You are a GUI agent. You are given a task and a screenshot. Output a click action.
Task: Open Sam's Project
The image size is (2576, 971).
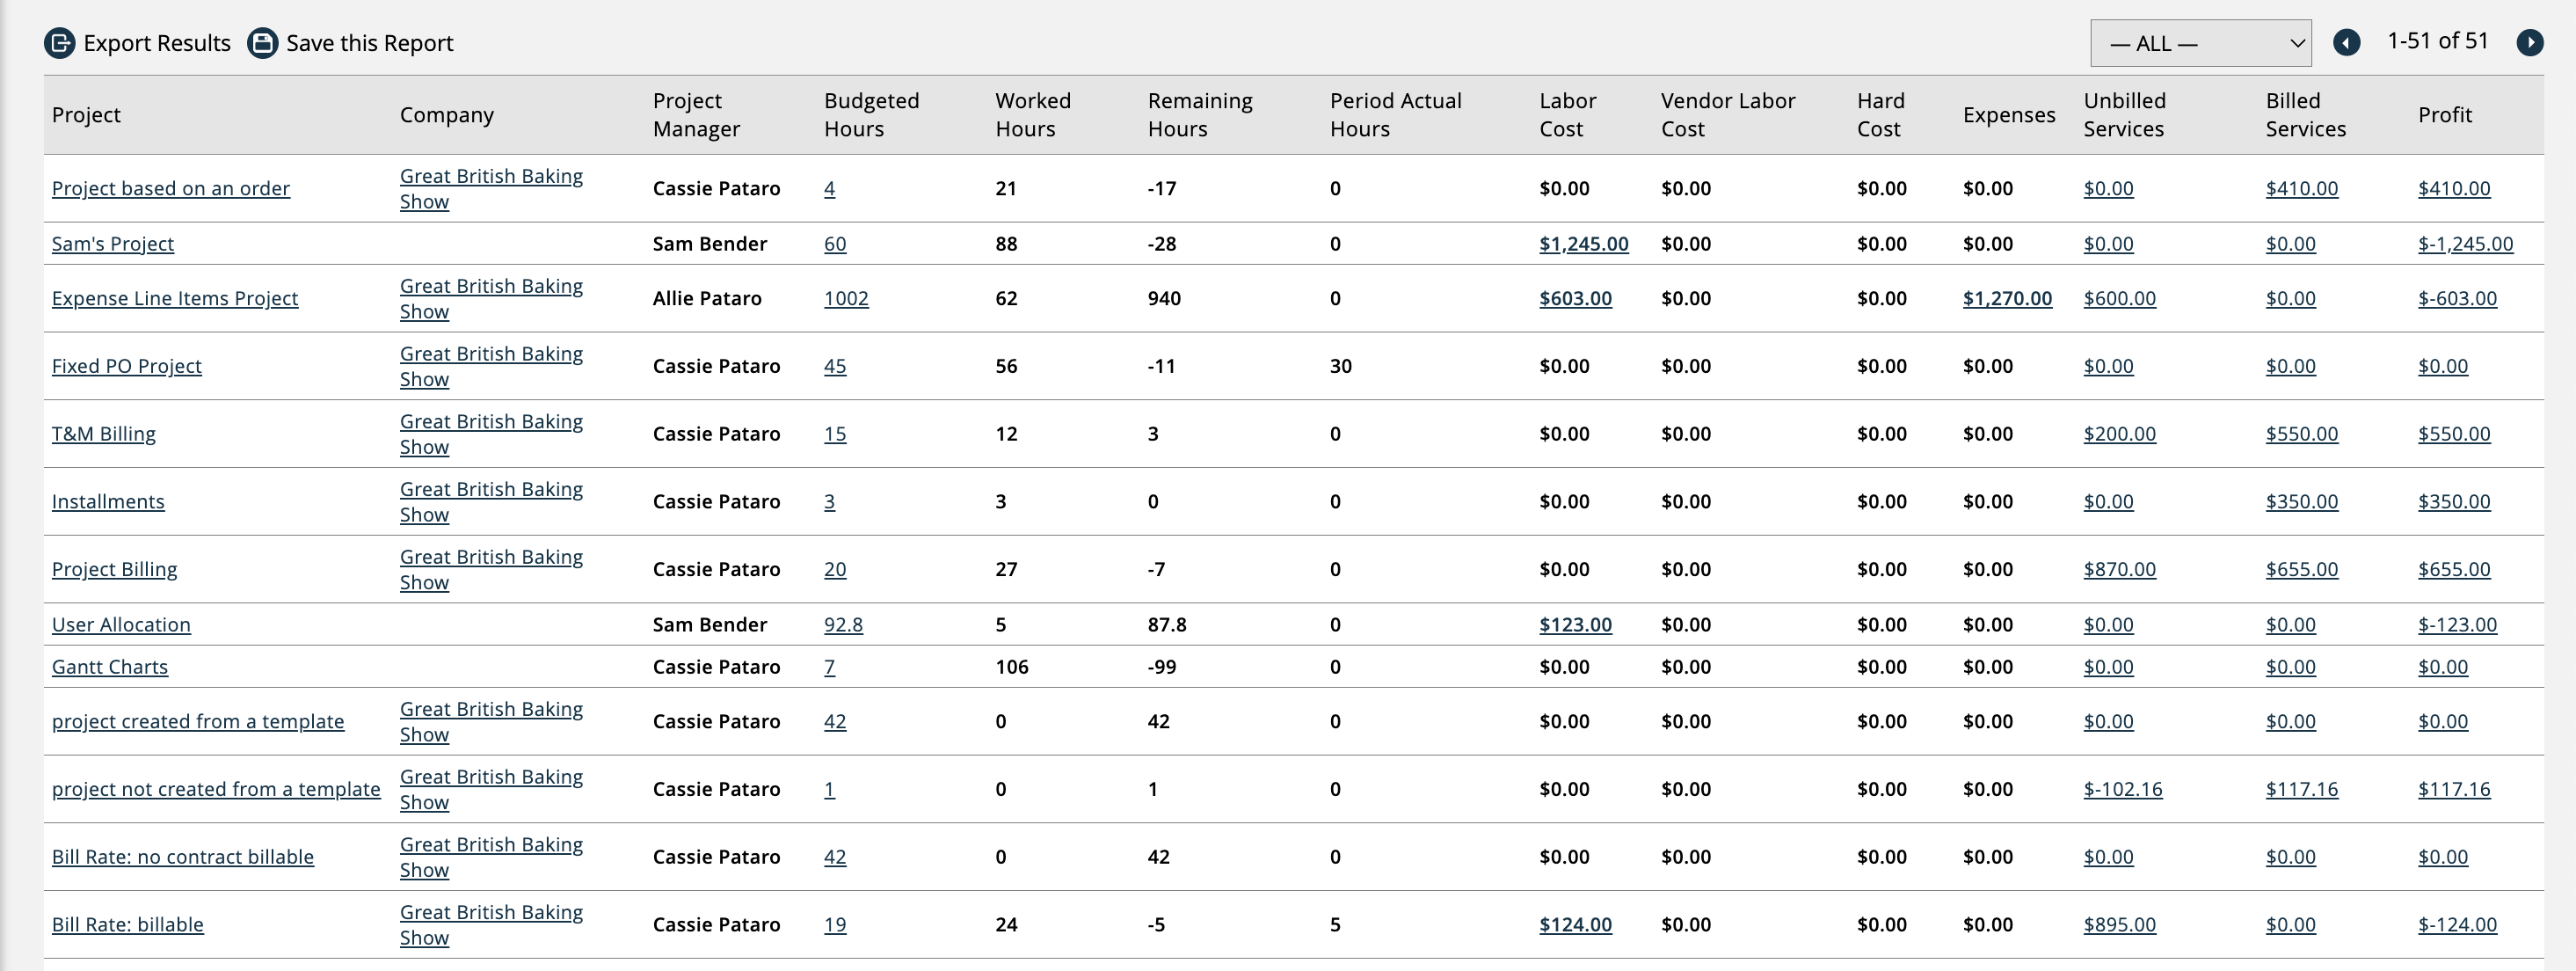[x=112, y=243]
